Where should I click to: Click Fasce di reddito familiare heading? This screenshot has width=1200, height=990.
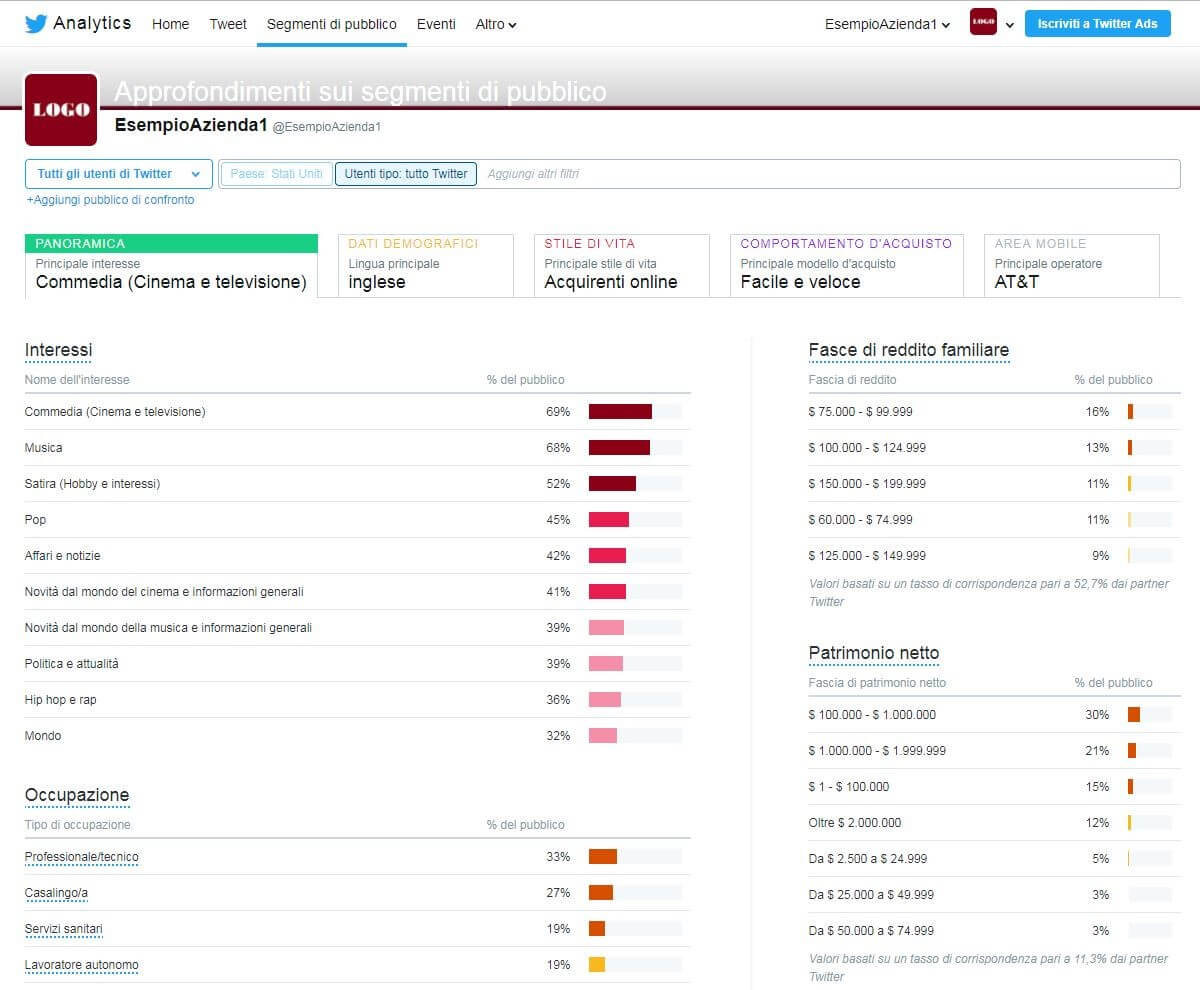point(909,350)
